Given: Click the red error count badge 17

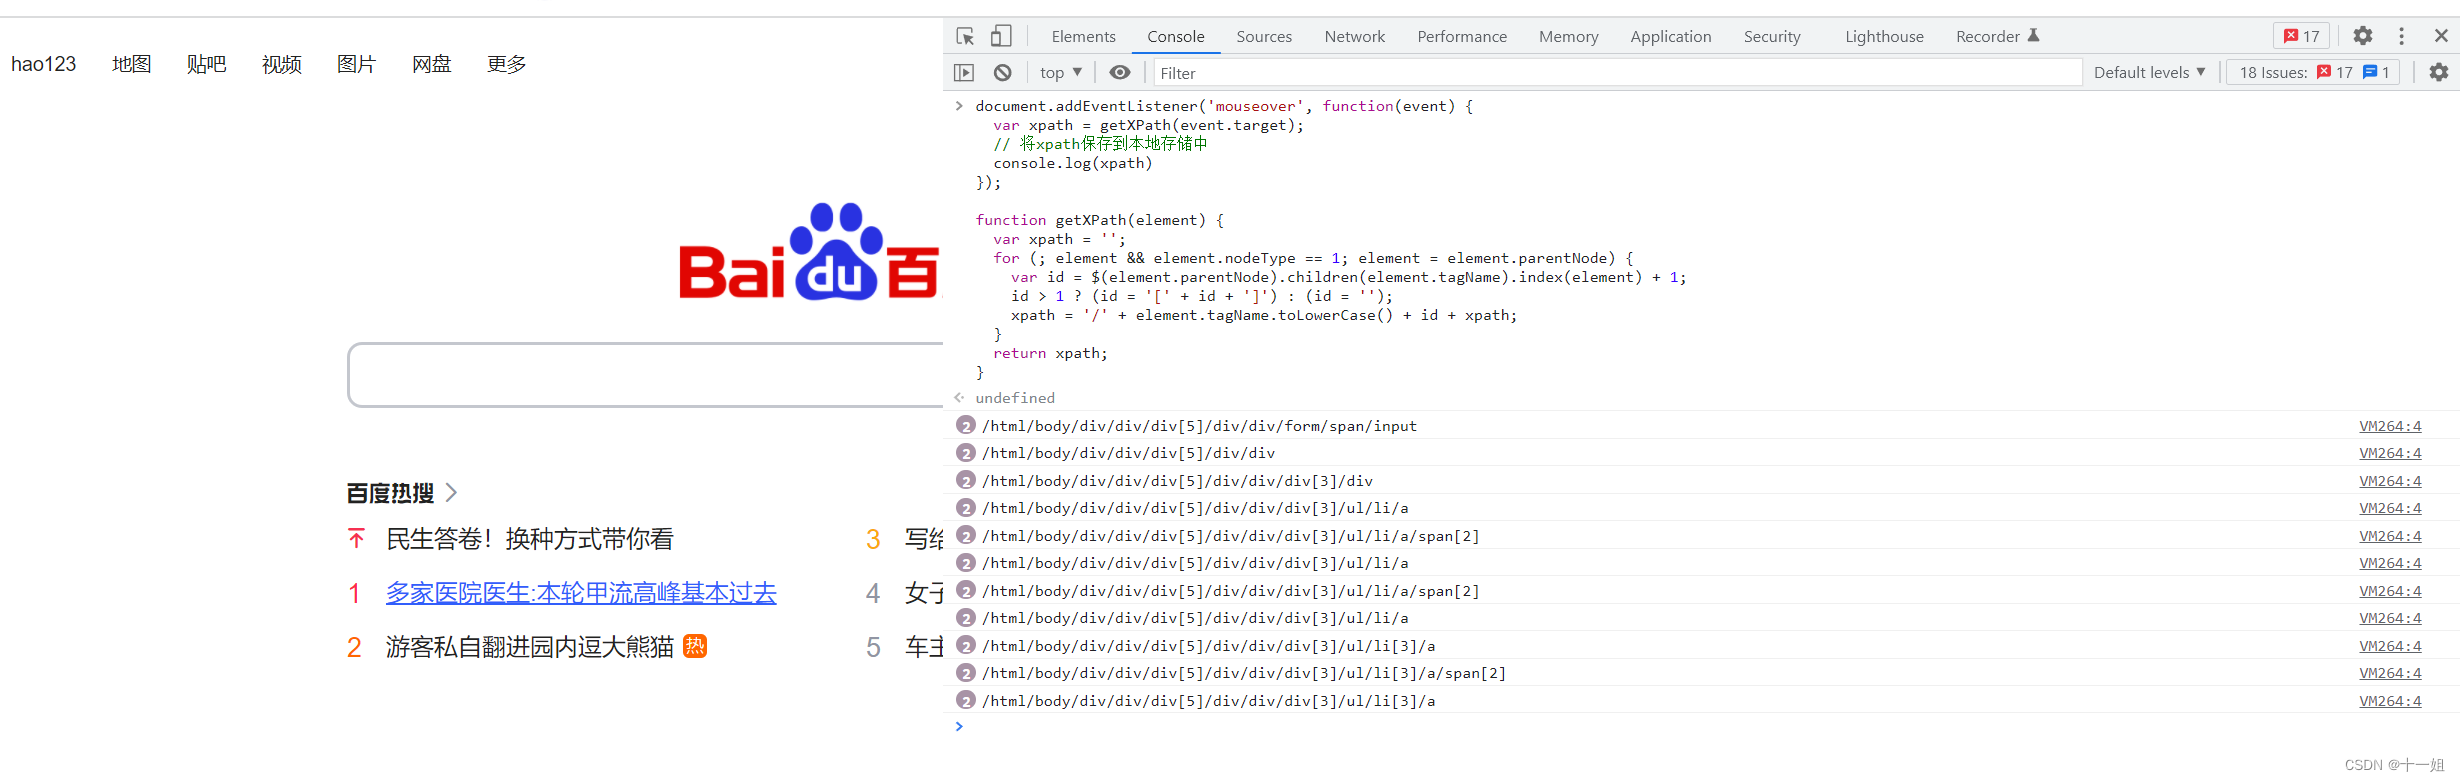Looking at the screenshot, I should pos(2302,36).
